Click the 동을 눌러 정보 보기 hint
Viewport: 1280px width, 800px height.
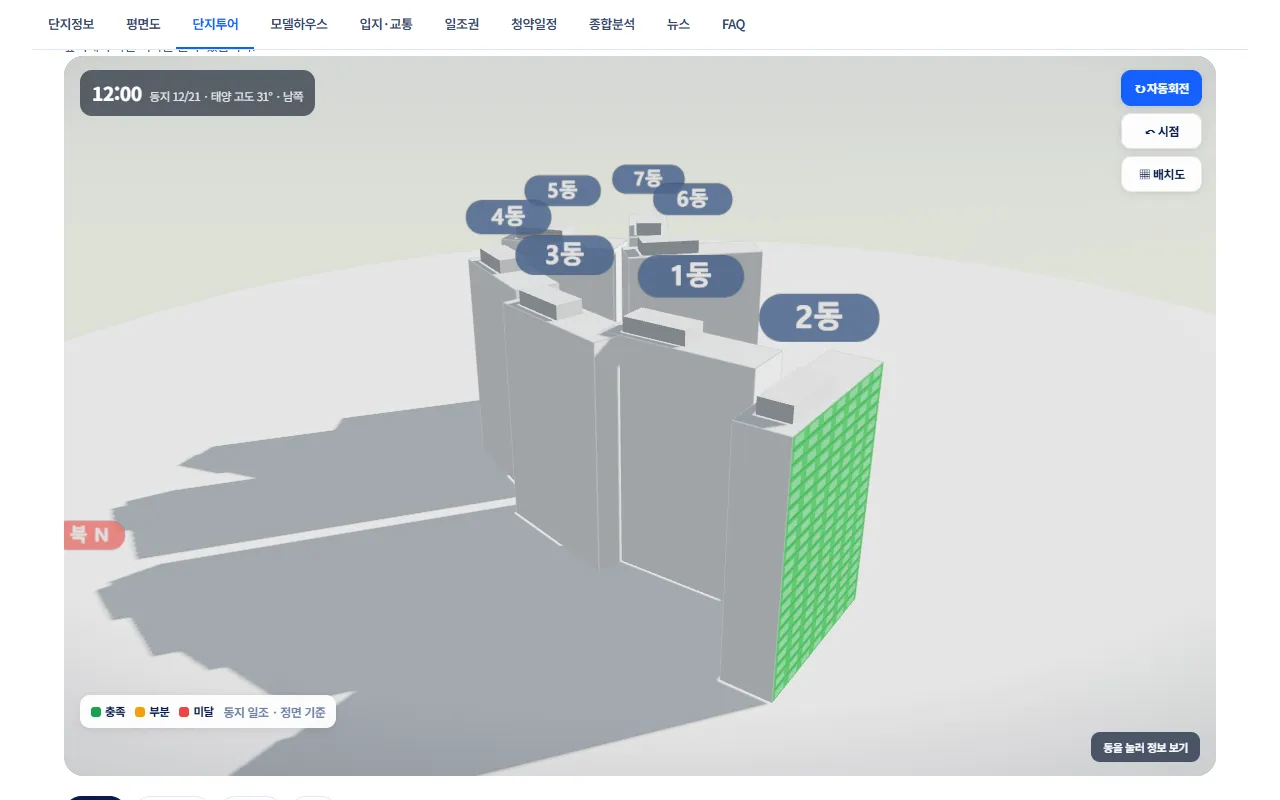[1145, 748]
